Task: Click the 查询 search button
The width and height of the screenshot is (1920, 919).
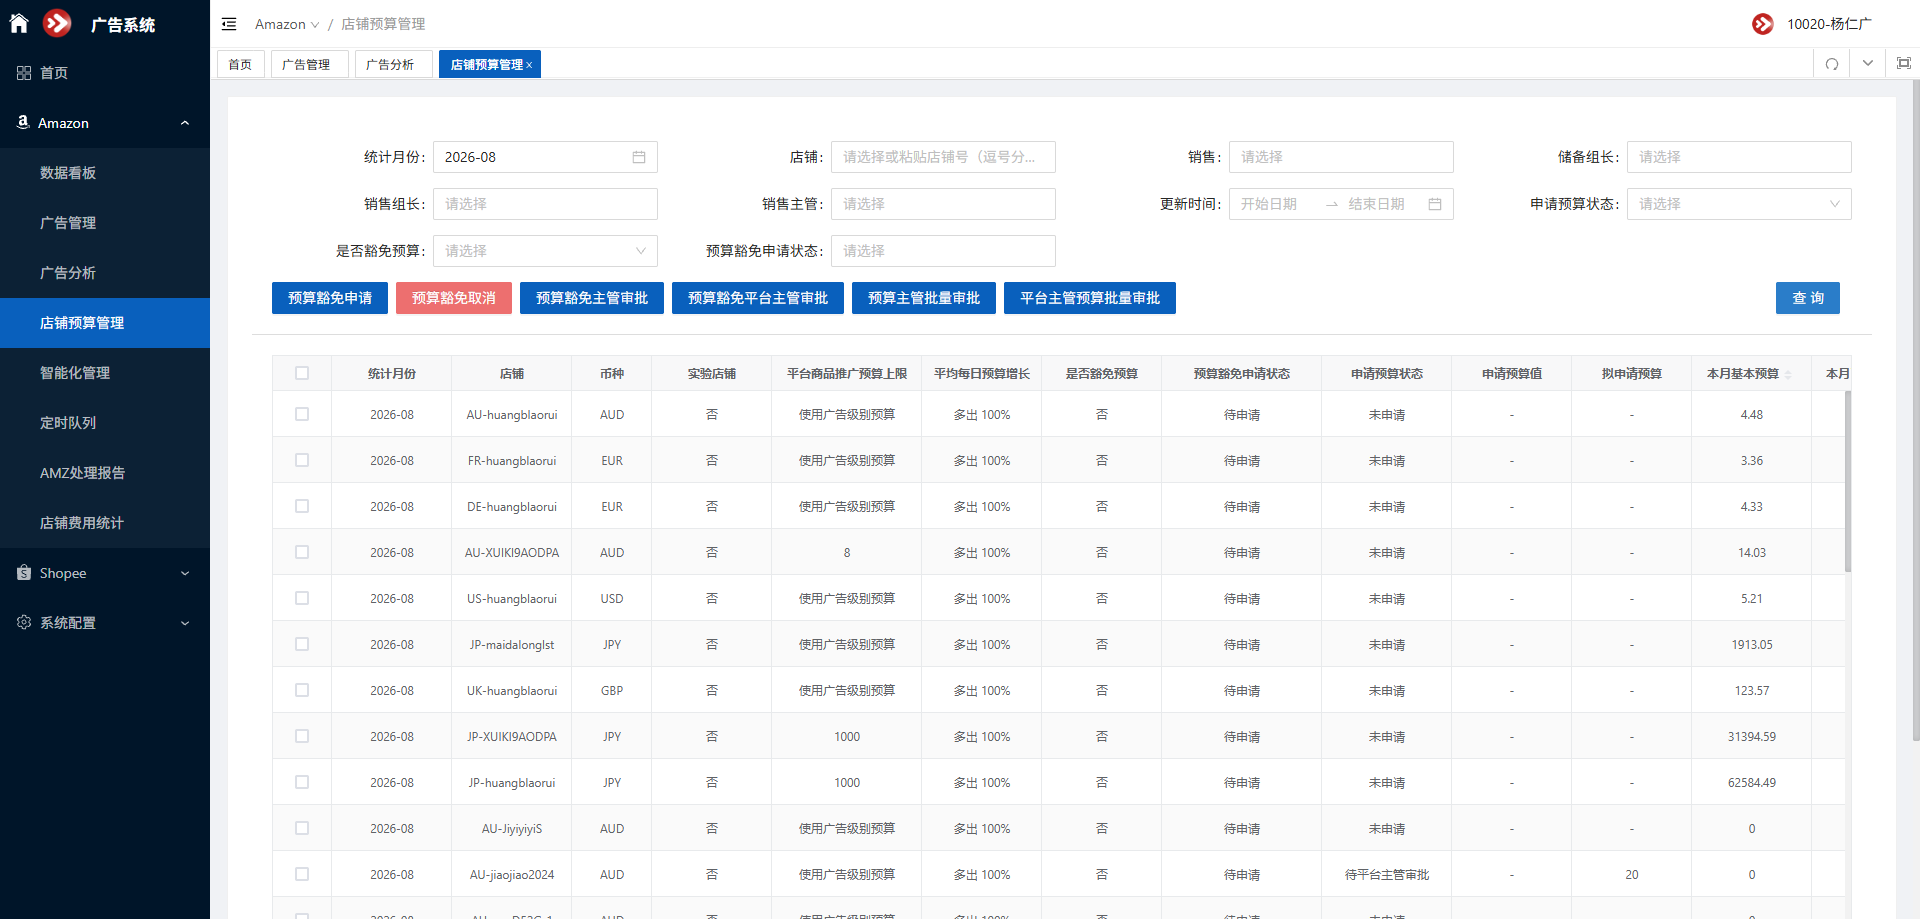Action: [x=1808, y=298]
